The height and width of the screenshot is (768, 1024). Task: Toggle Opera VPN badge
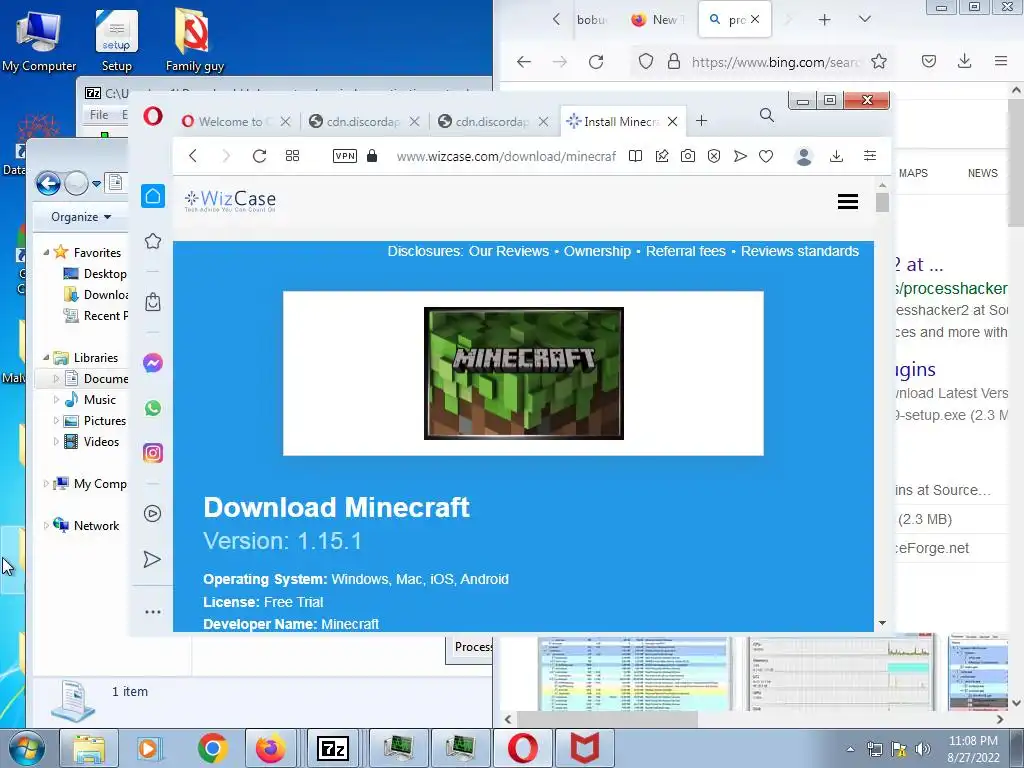click(345, 155)
